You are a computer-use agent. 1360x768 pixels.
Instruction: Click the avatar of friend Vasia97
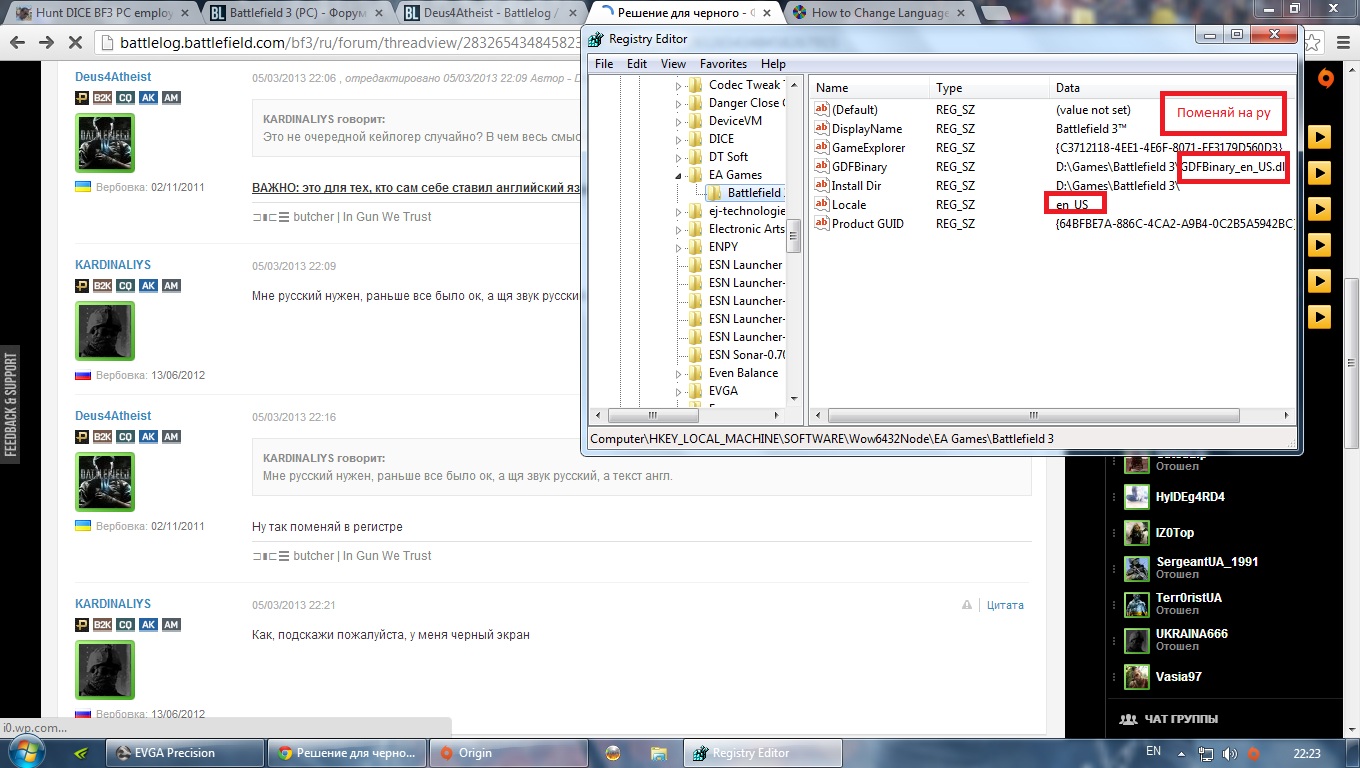coord(1136,677)
